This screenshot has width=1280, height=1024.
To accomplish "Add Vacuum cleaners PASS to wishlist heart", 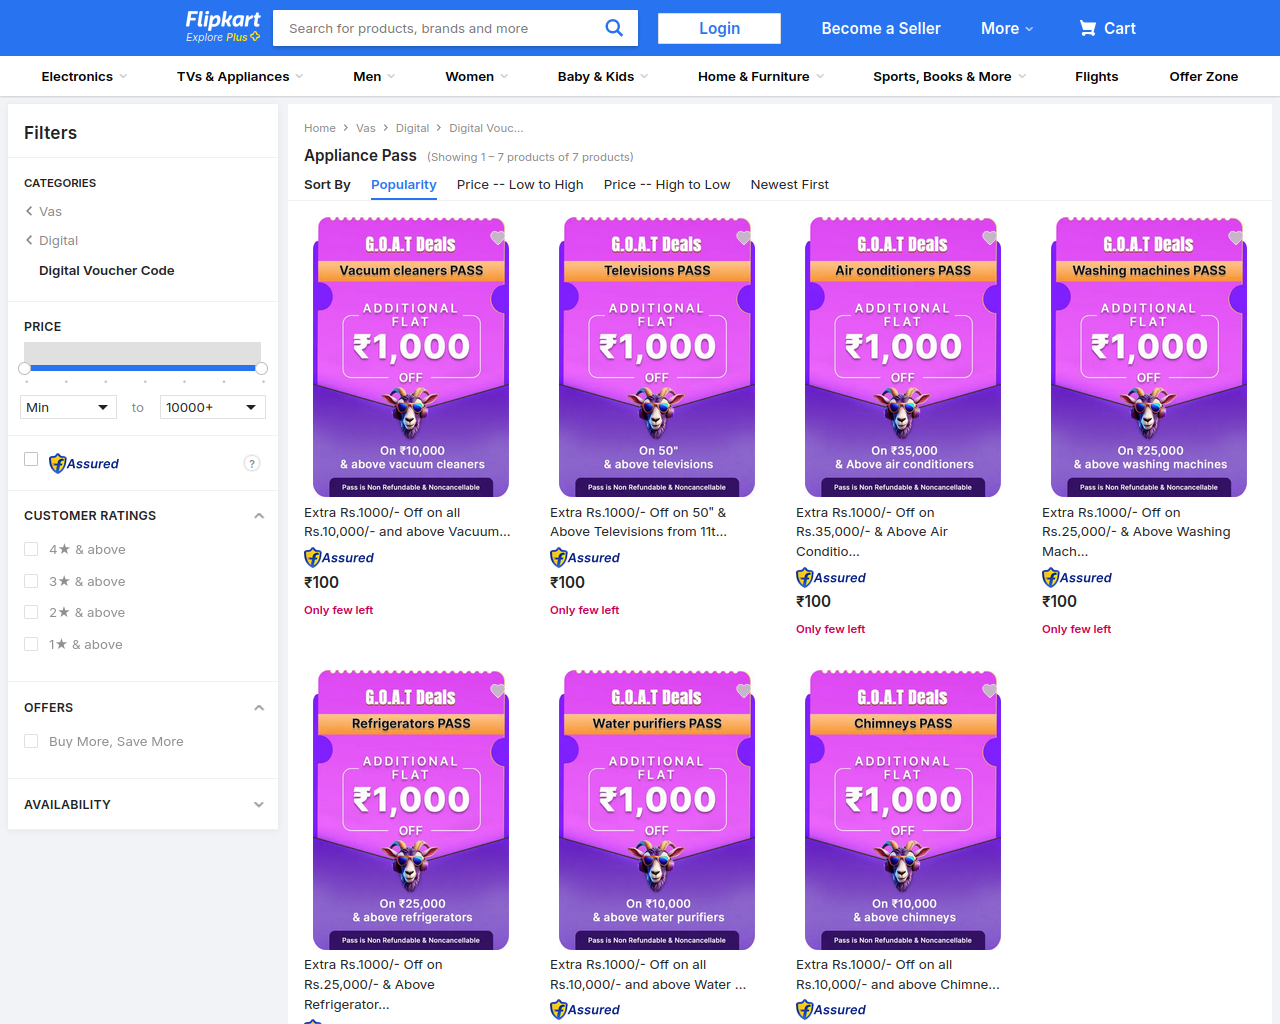I will click(x=497, y=238).
